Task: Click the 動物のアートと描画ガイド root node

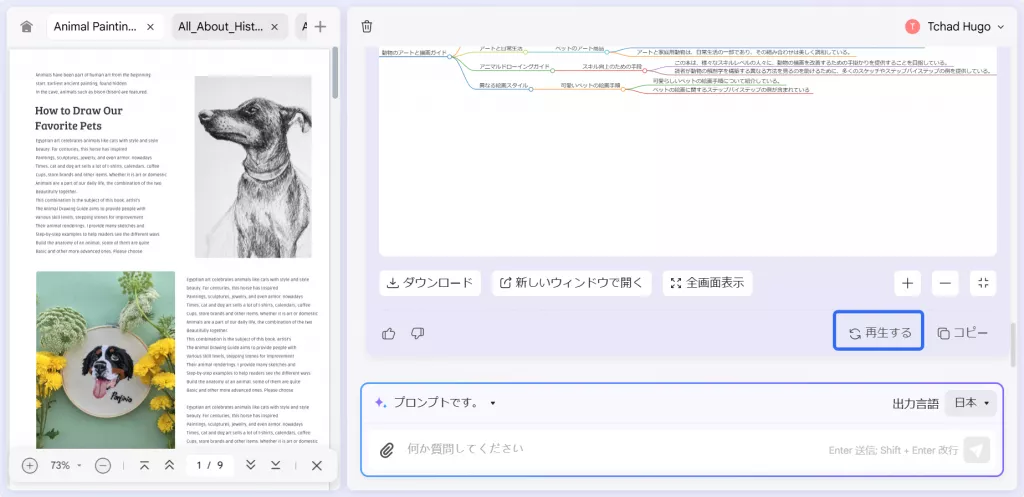Action: point(413,53)
